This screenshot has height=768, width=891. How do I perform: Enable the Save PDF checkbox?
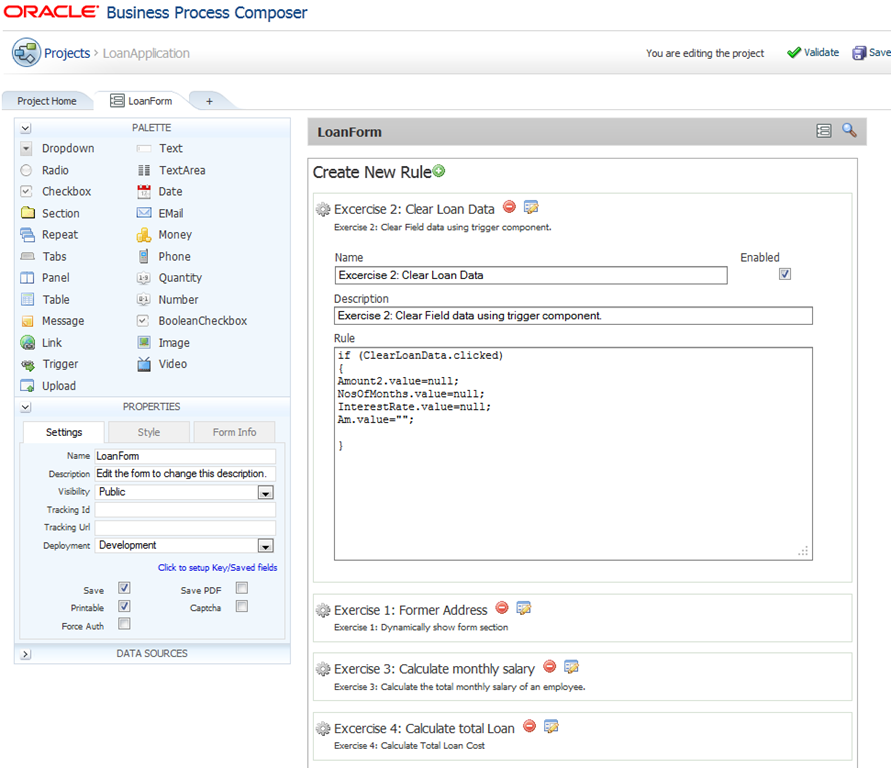click(x=242, y=589)
